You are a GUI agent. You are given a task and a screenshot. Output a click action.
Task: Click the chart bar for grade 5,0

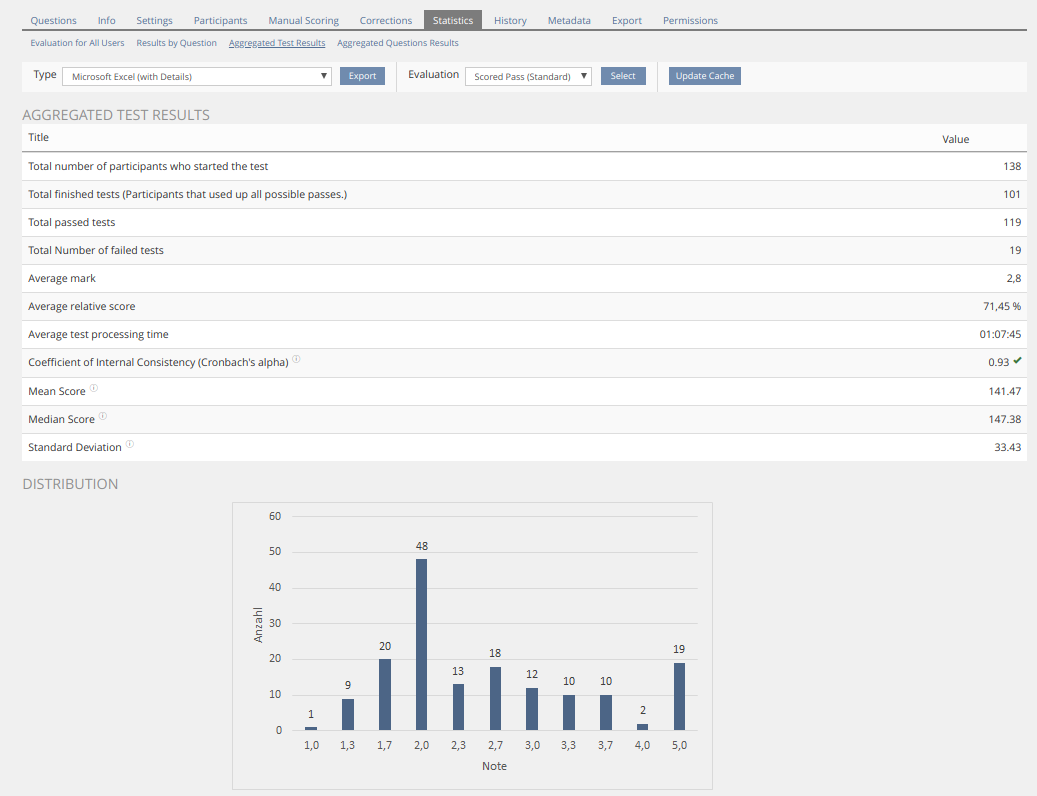click(679, 696)
